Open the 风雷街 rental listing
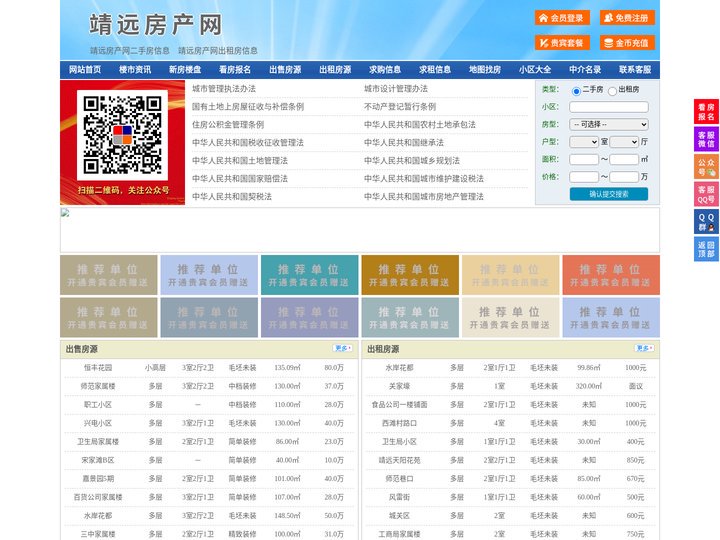The image size is (720, 540). coord(399,497)
